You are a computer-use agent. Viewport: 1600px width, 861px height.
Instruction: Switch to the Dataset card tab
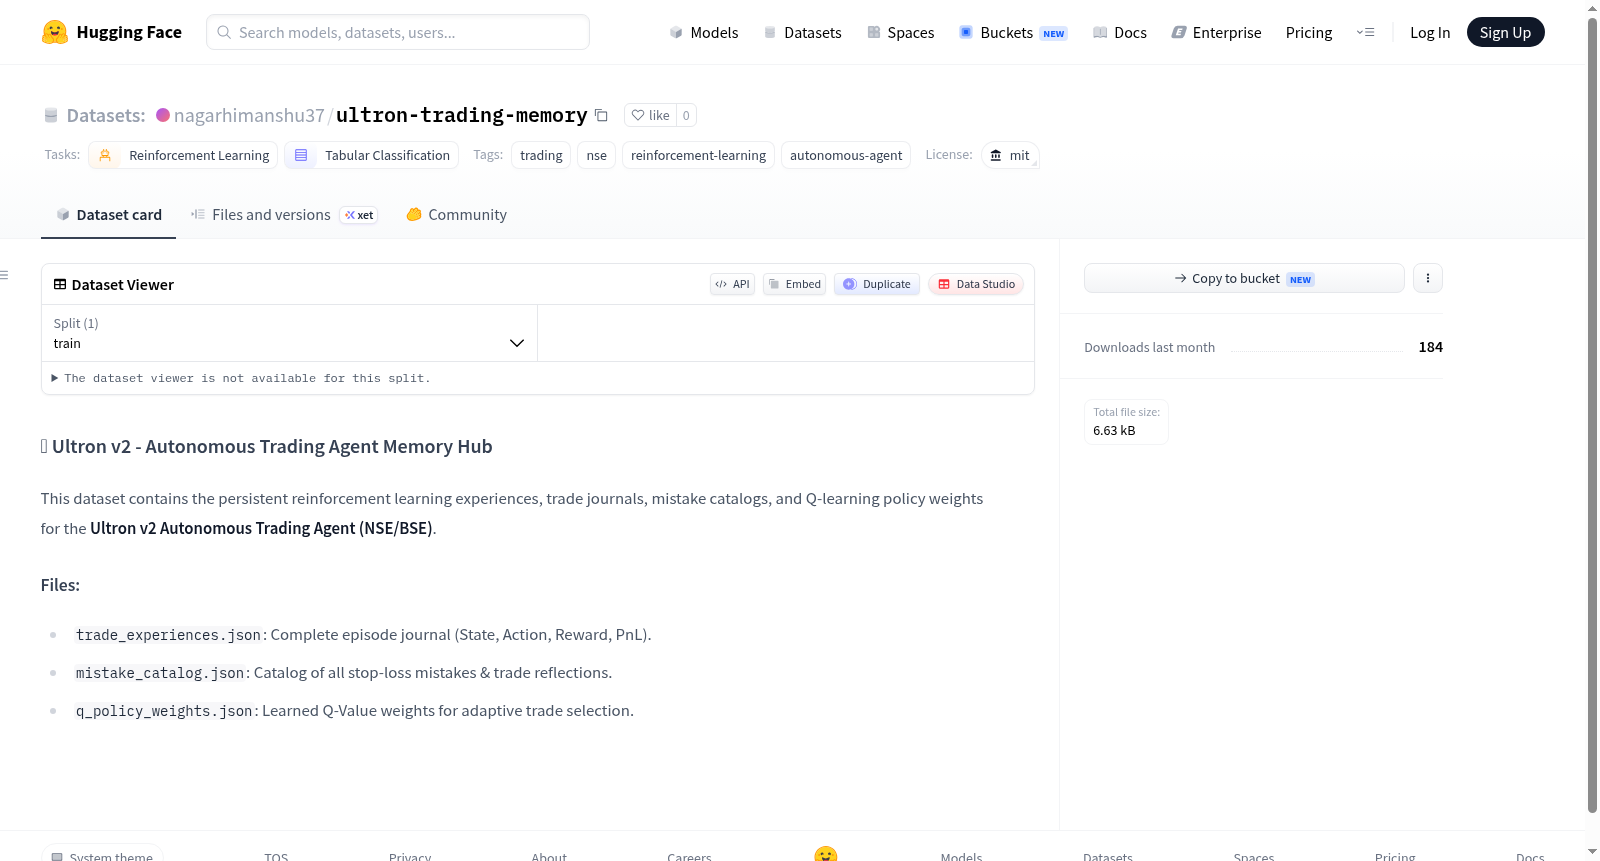click(108, 214)
